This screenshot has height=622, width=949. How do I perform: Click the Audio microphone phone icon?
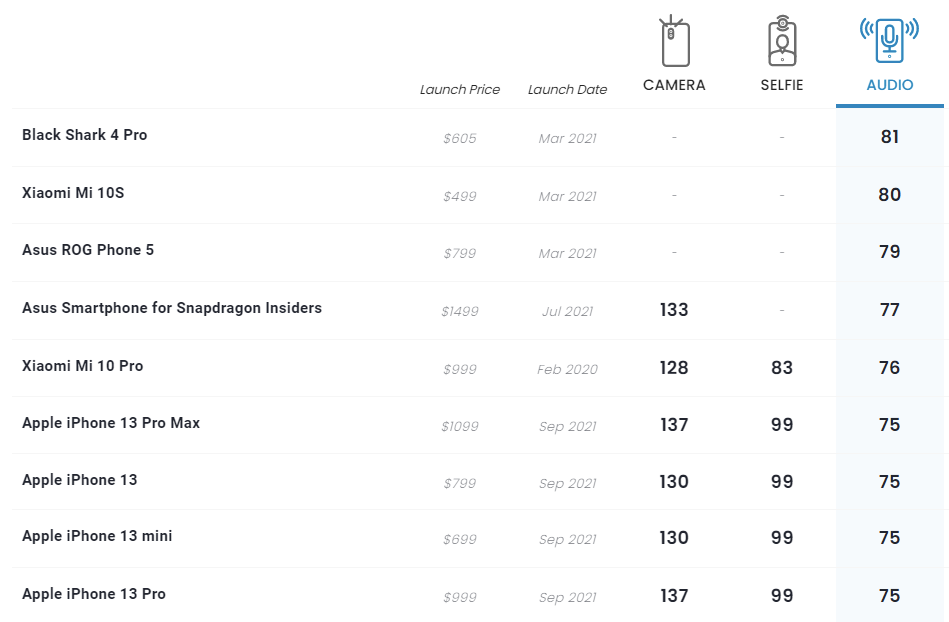[889, 40]
